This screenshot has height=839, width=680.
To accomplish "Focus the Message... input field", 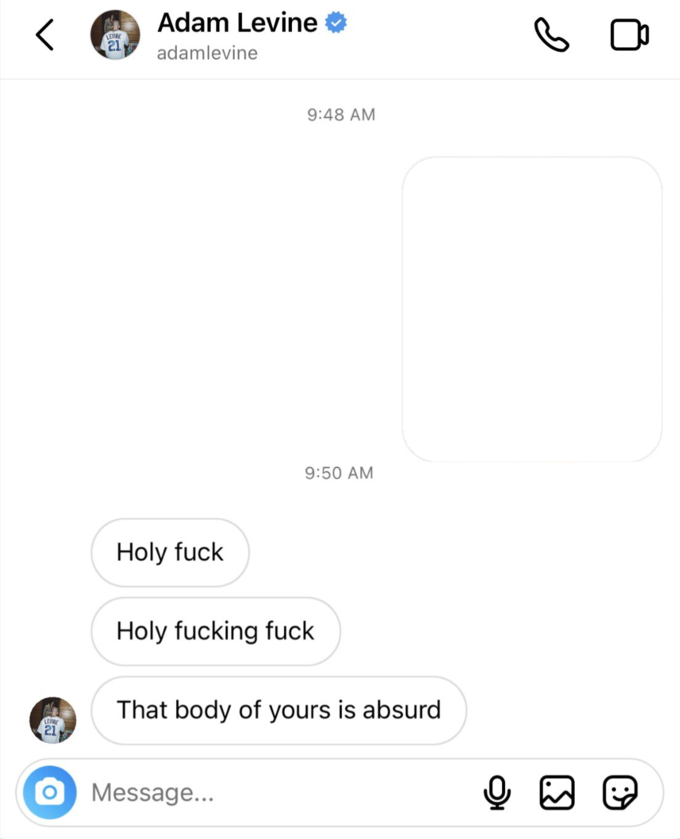I will click(x=284, y=792).
